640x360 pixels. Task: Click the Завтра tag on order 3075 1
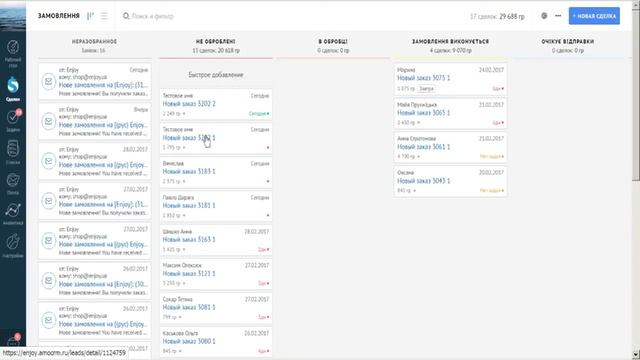(x=427, y=89)
